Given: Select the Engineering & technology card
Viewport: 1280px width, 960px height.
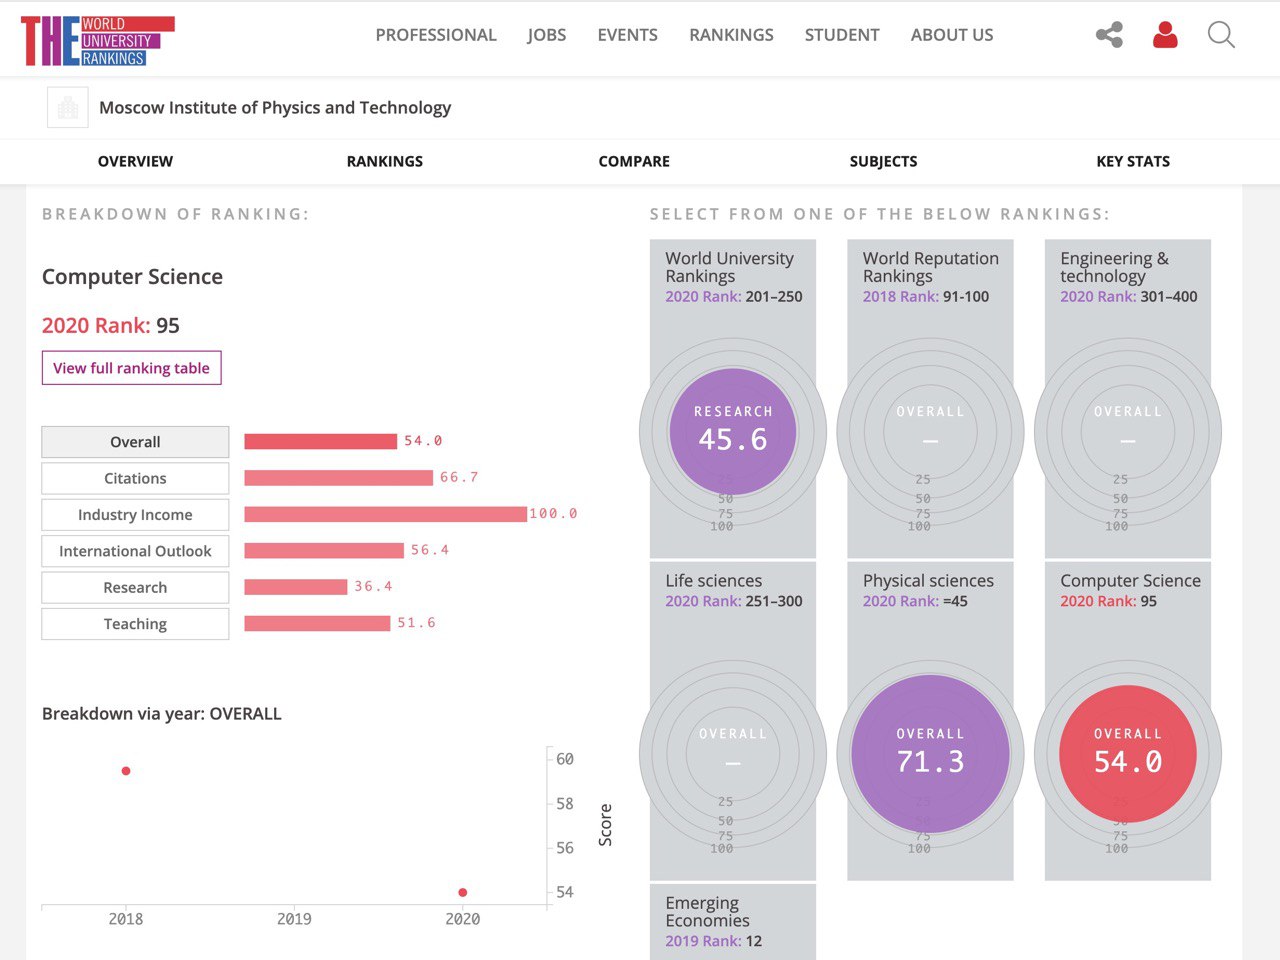Looking at the screenshot, I should pyautogui.click(x=1128, y=398).
